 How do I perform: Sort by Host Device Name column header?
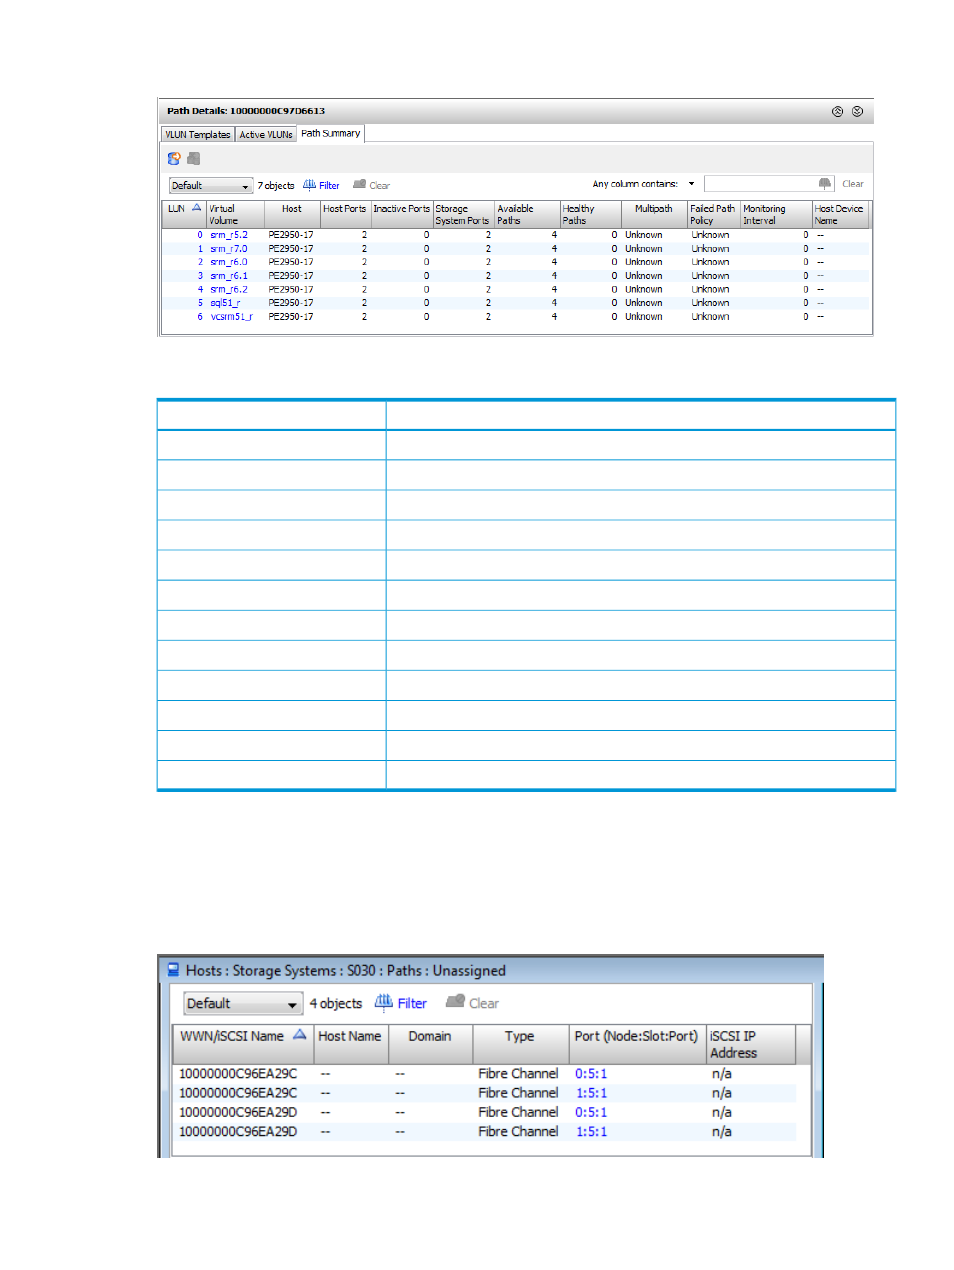pos(840,214)
